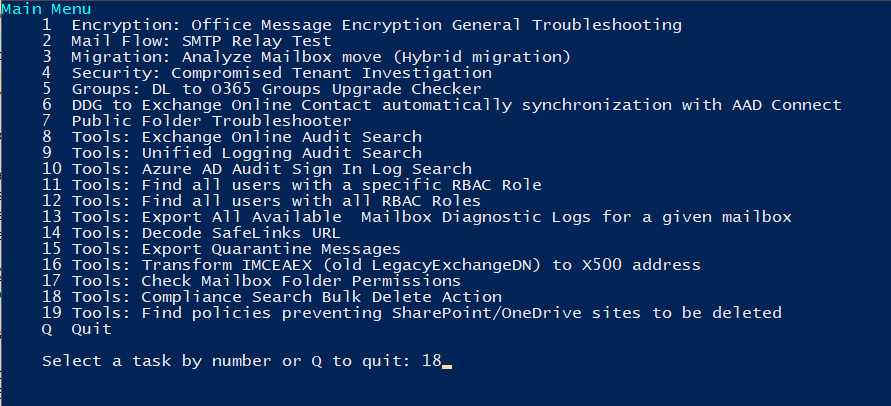Image resolution: width=891 pixels, height=406 pixels.
Task: Choose Compromised Tenant Investigation entry
Action: (x=267, y=73)
